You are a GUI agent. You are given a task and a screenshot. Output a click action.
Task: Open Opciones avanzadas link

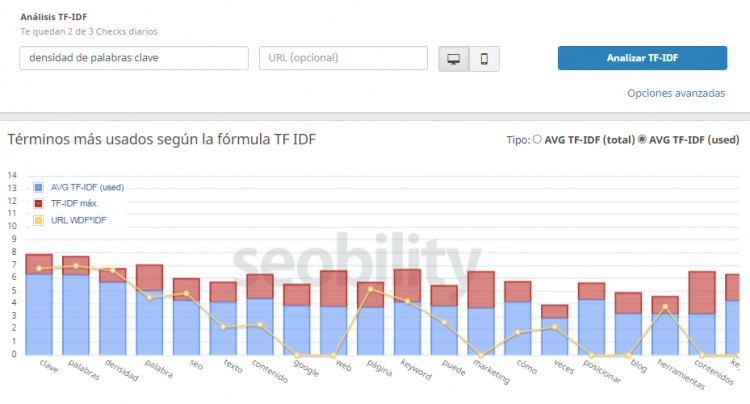(x=676, y=93)
